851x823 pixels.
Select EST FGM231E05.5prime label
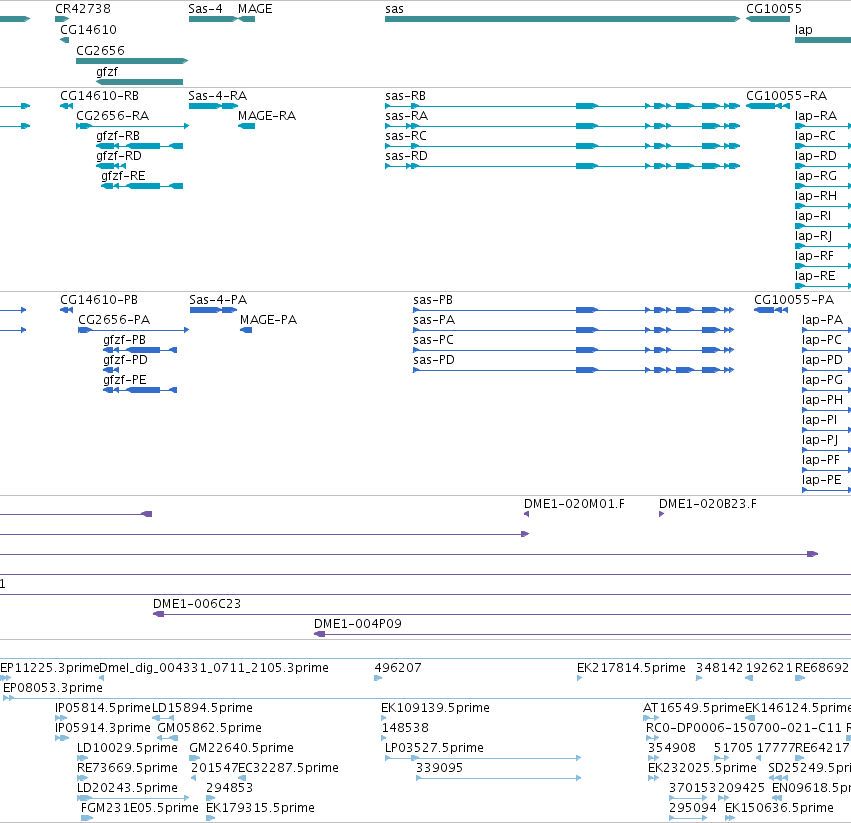(x=139, y=808)
